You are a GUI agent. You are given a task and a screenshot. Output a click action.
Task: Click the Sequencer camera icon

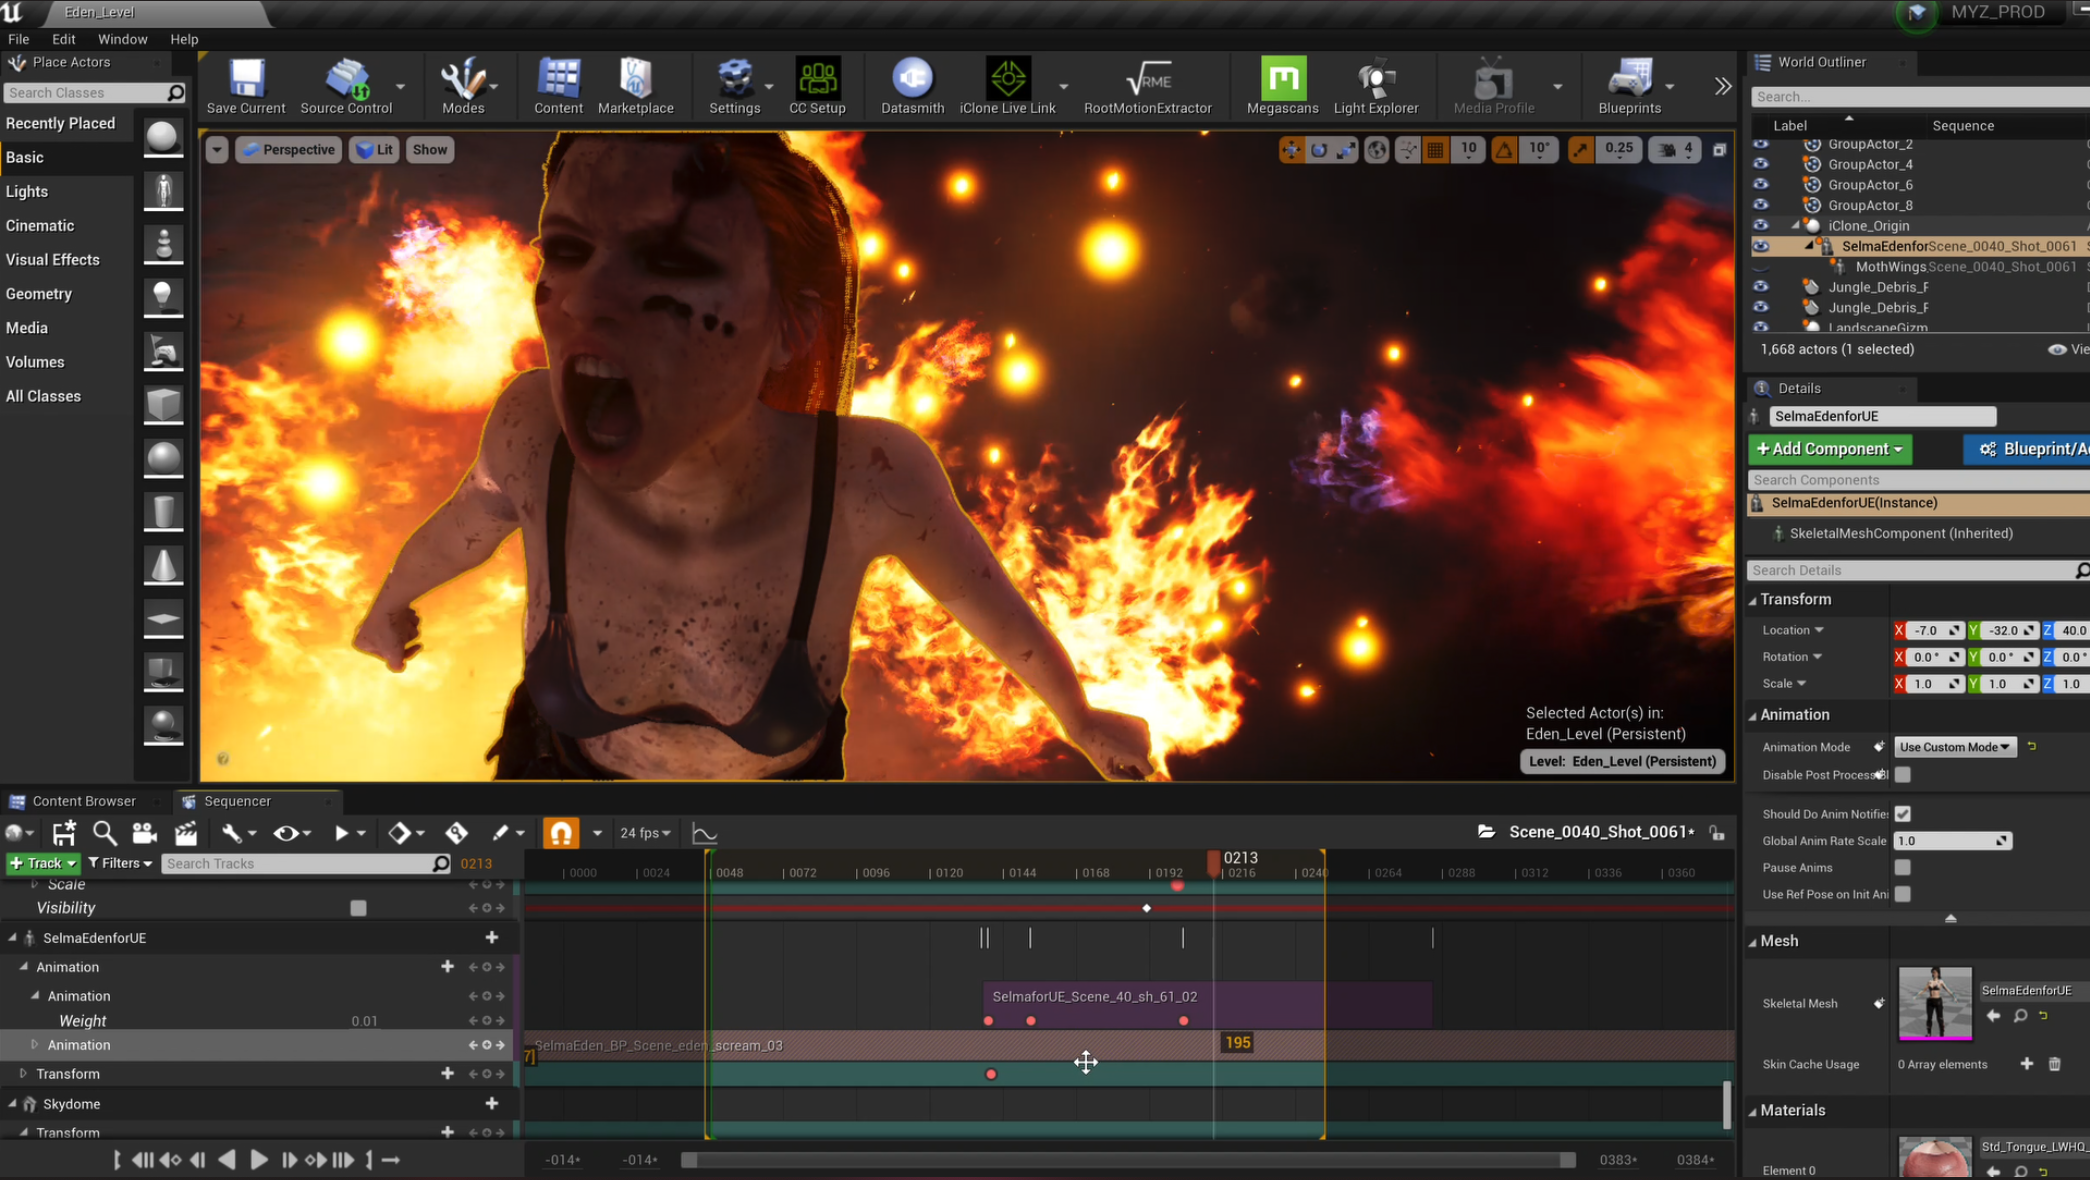click(144, 833)
